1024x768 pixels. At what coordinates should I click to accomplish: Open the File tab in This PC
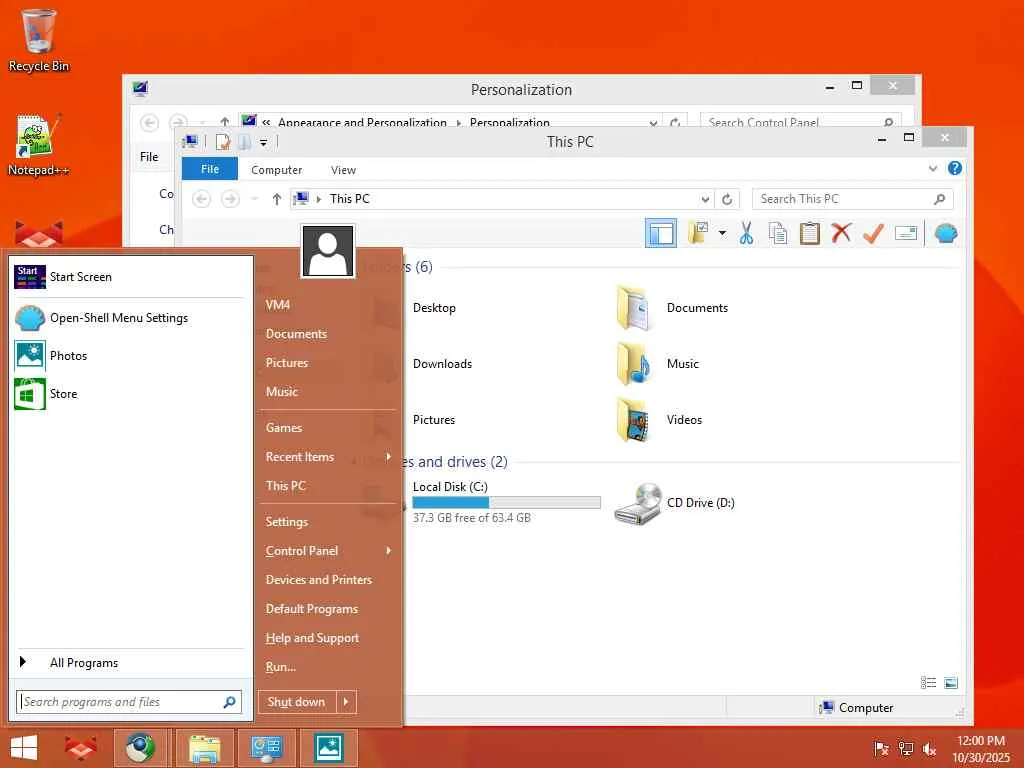[210, 169]
